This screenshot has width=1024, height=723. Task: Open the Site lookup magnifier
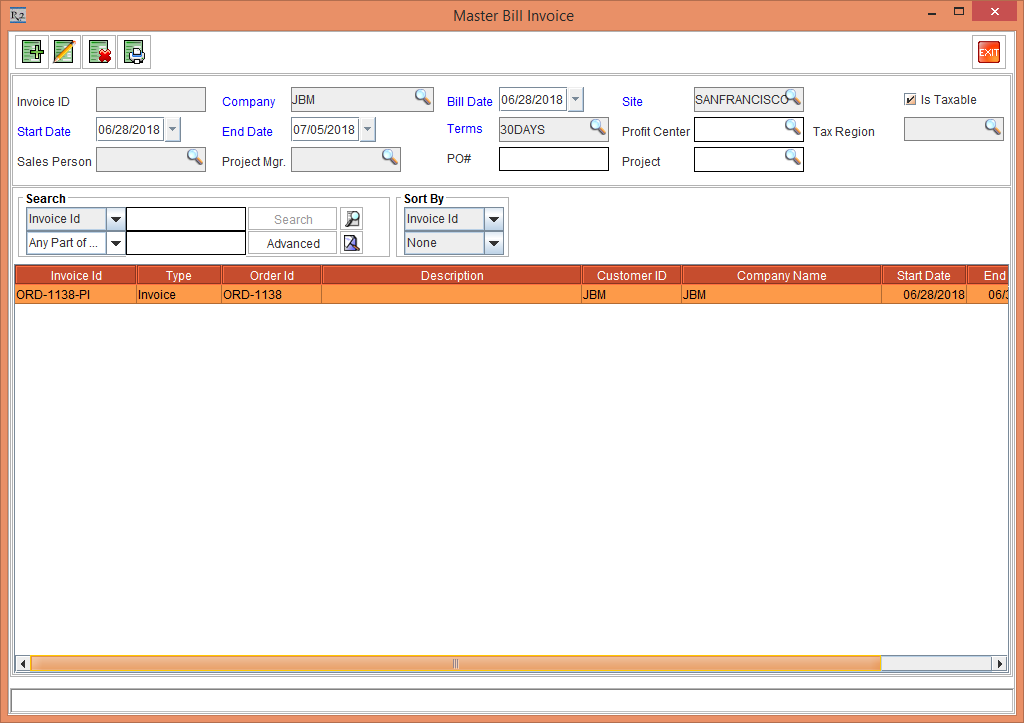pyautogui.click(x=793, y=98)
